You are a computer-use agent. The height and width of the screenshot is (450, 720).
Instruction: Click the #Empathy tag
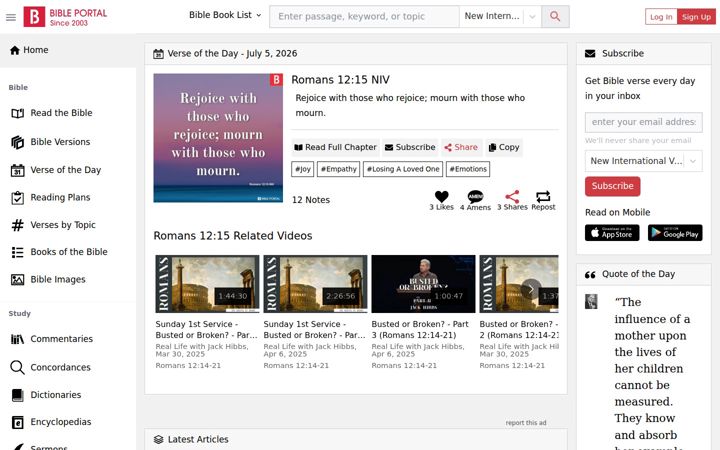pos(338,169)
